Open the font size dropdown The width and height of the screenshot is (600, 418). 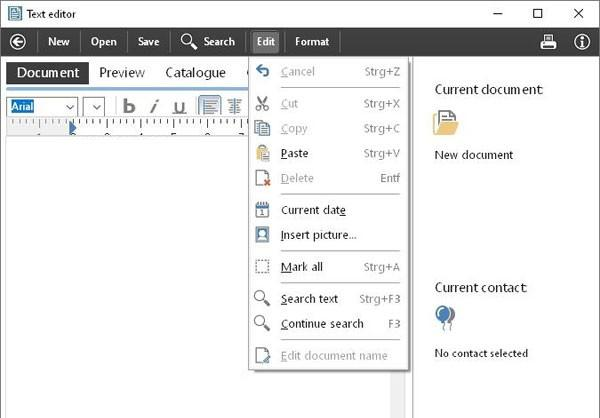pos(94,106)
